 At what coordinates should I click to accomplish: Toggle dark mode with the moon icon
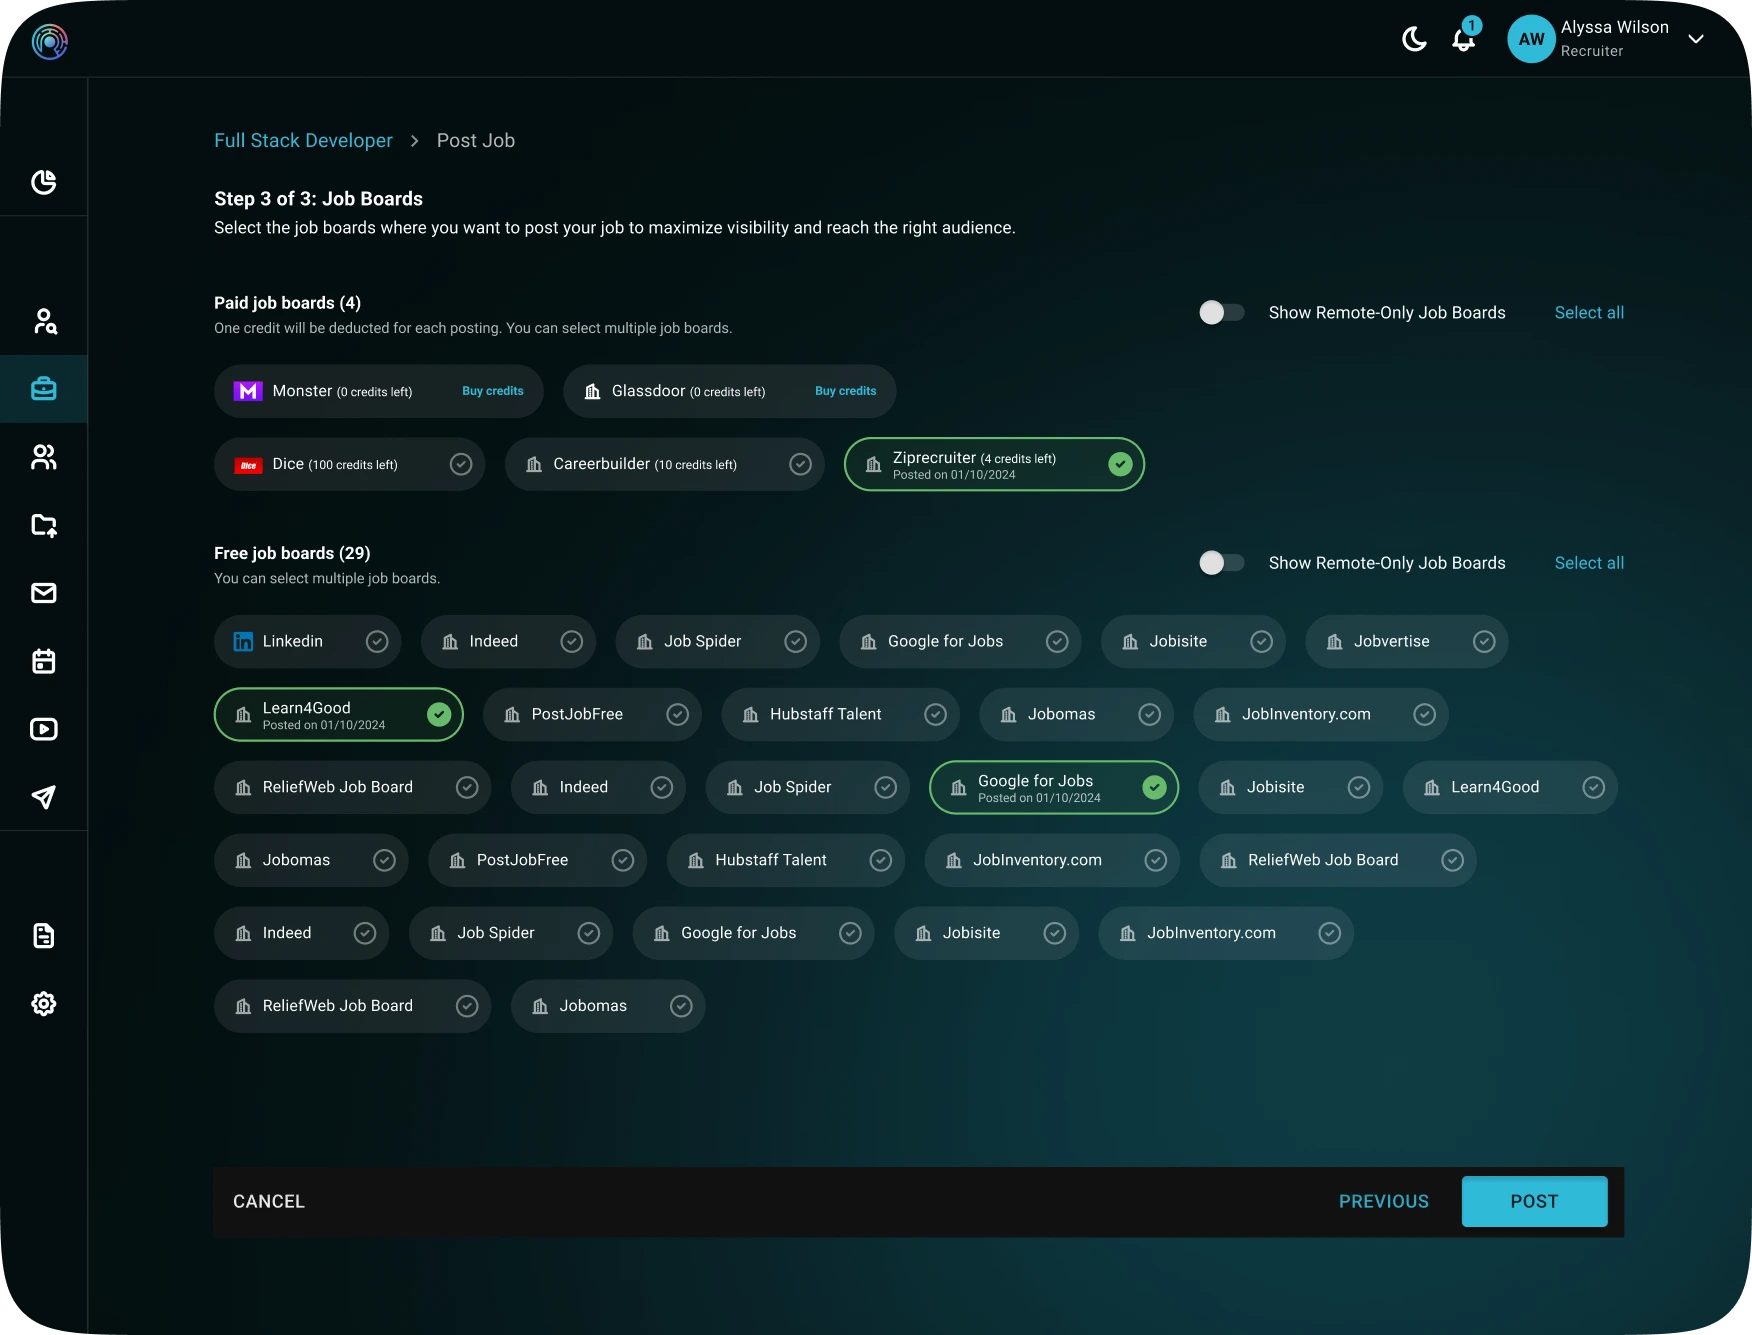1414,40
